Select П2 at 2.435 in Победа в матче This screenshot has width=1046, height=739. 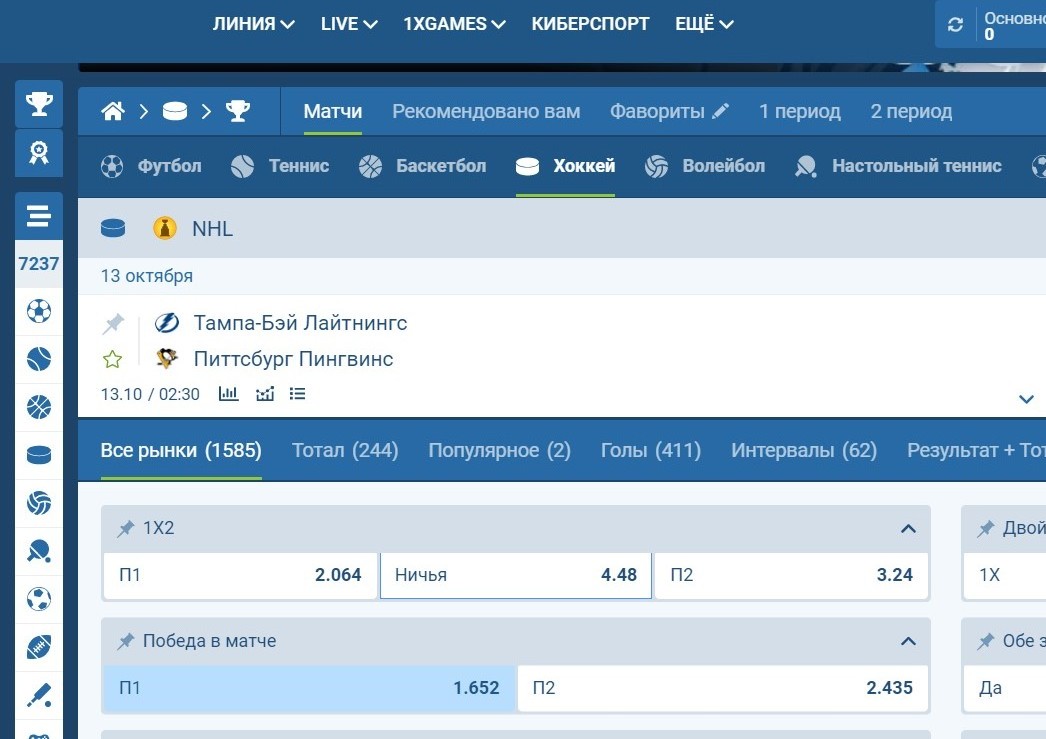[x=722, y=688]
